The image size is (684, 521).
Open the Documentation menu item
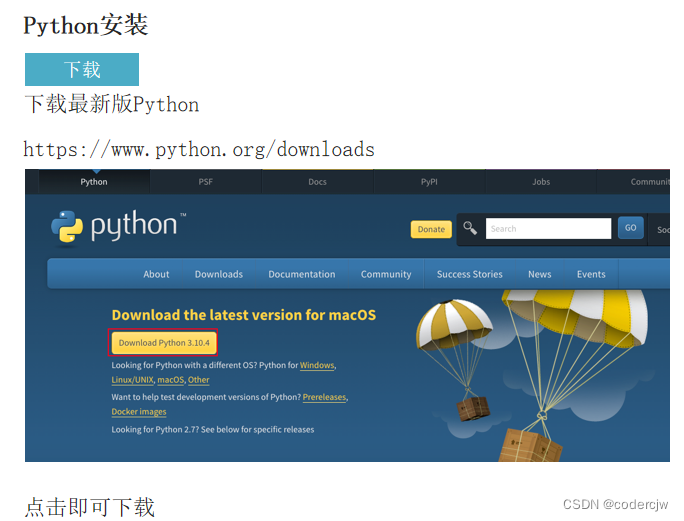[x=301, y=274]
